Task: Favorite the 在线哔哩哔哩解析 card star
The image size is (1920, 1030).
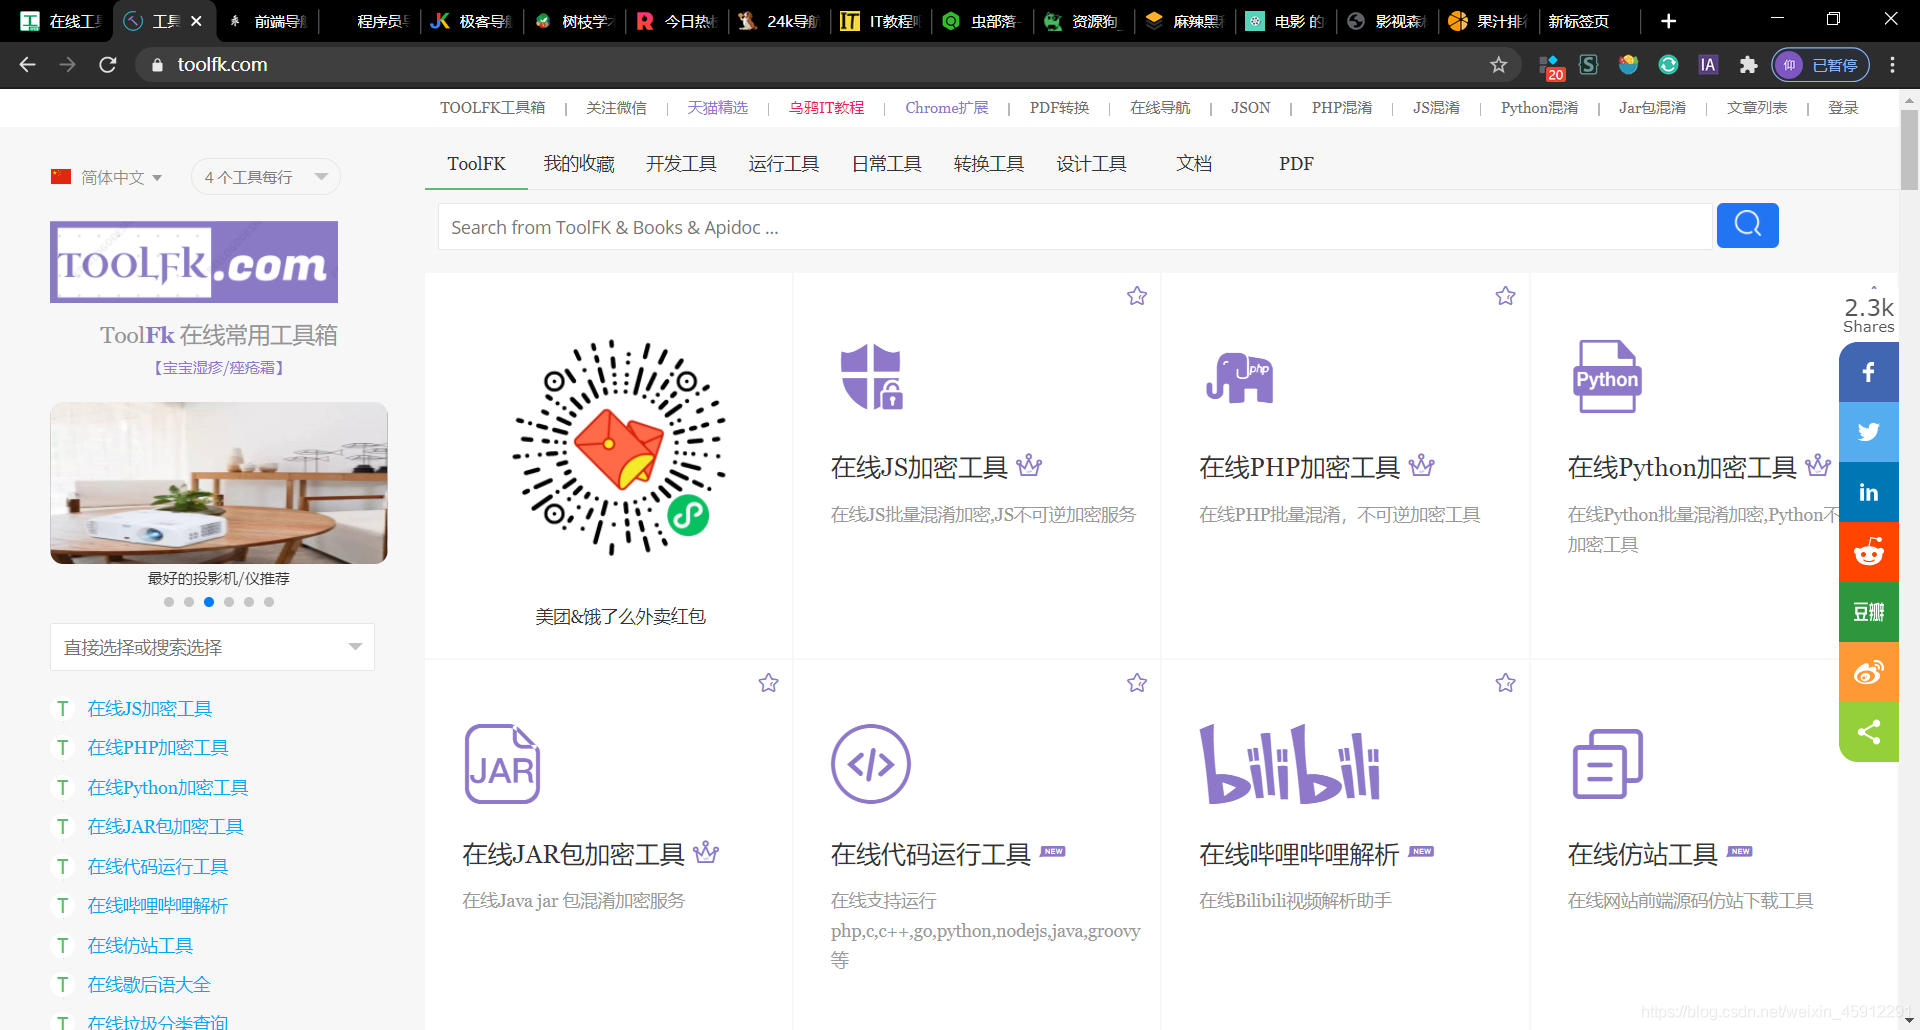Action: point(1505,683)
